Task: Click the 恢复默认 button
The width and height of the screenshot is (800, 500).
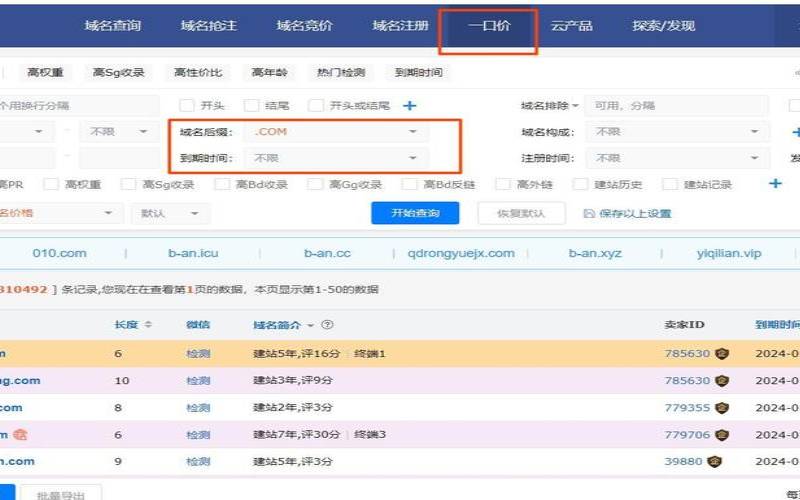Action: [x=521, y=213]
